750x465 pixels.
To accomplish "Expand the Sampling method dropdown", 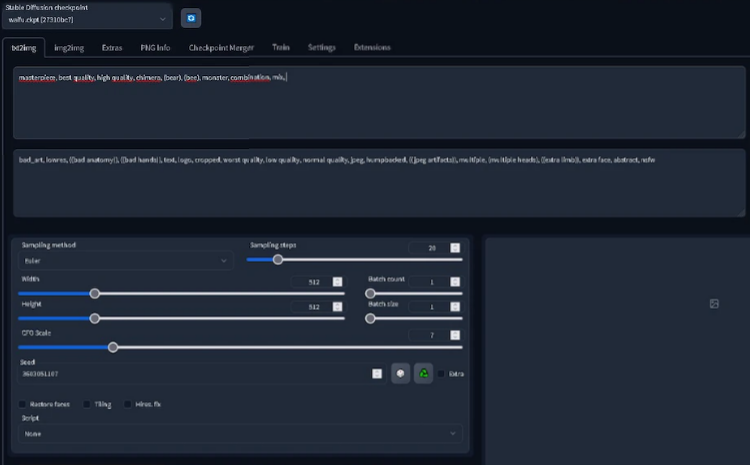I will [x=125, y=261].
